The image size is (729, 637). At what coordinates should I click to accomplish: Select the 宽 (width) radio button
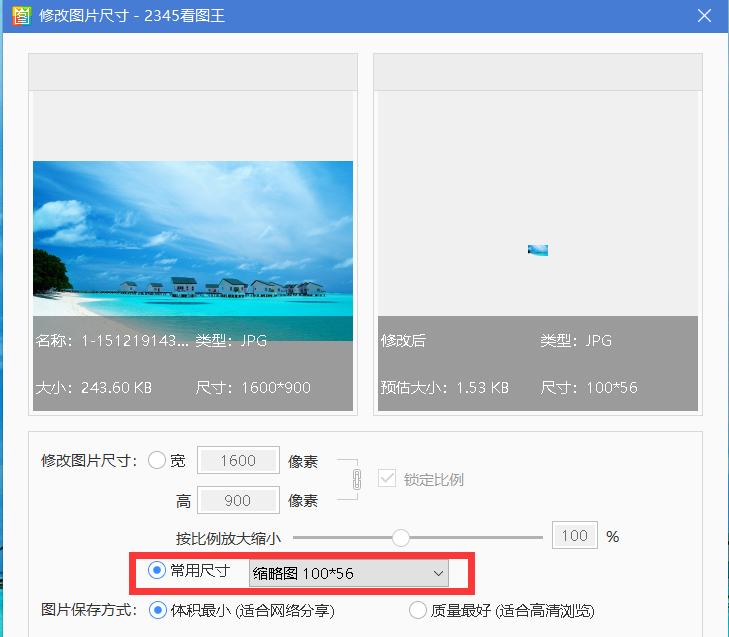(157, 461)
